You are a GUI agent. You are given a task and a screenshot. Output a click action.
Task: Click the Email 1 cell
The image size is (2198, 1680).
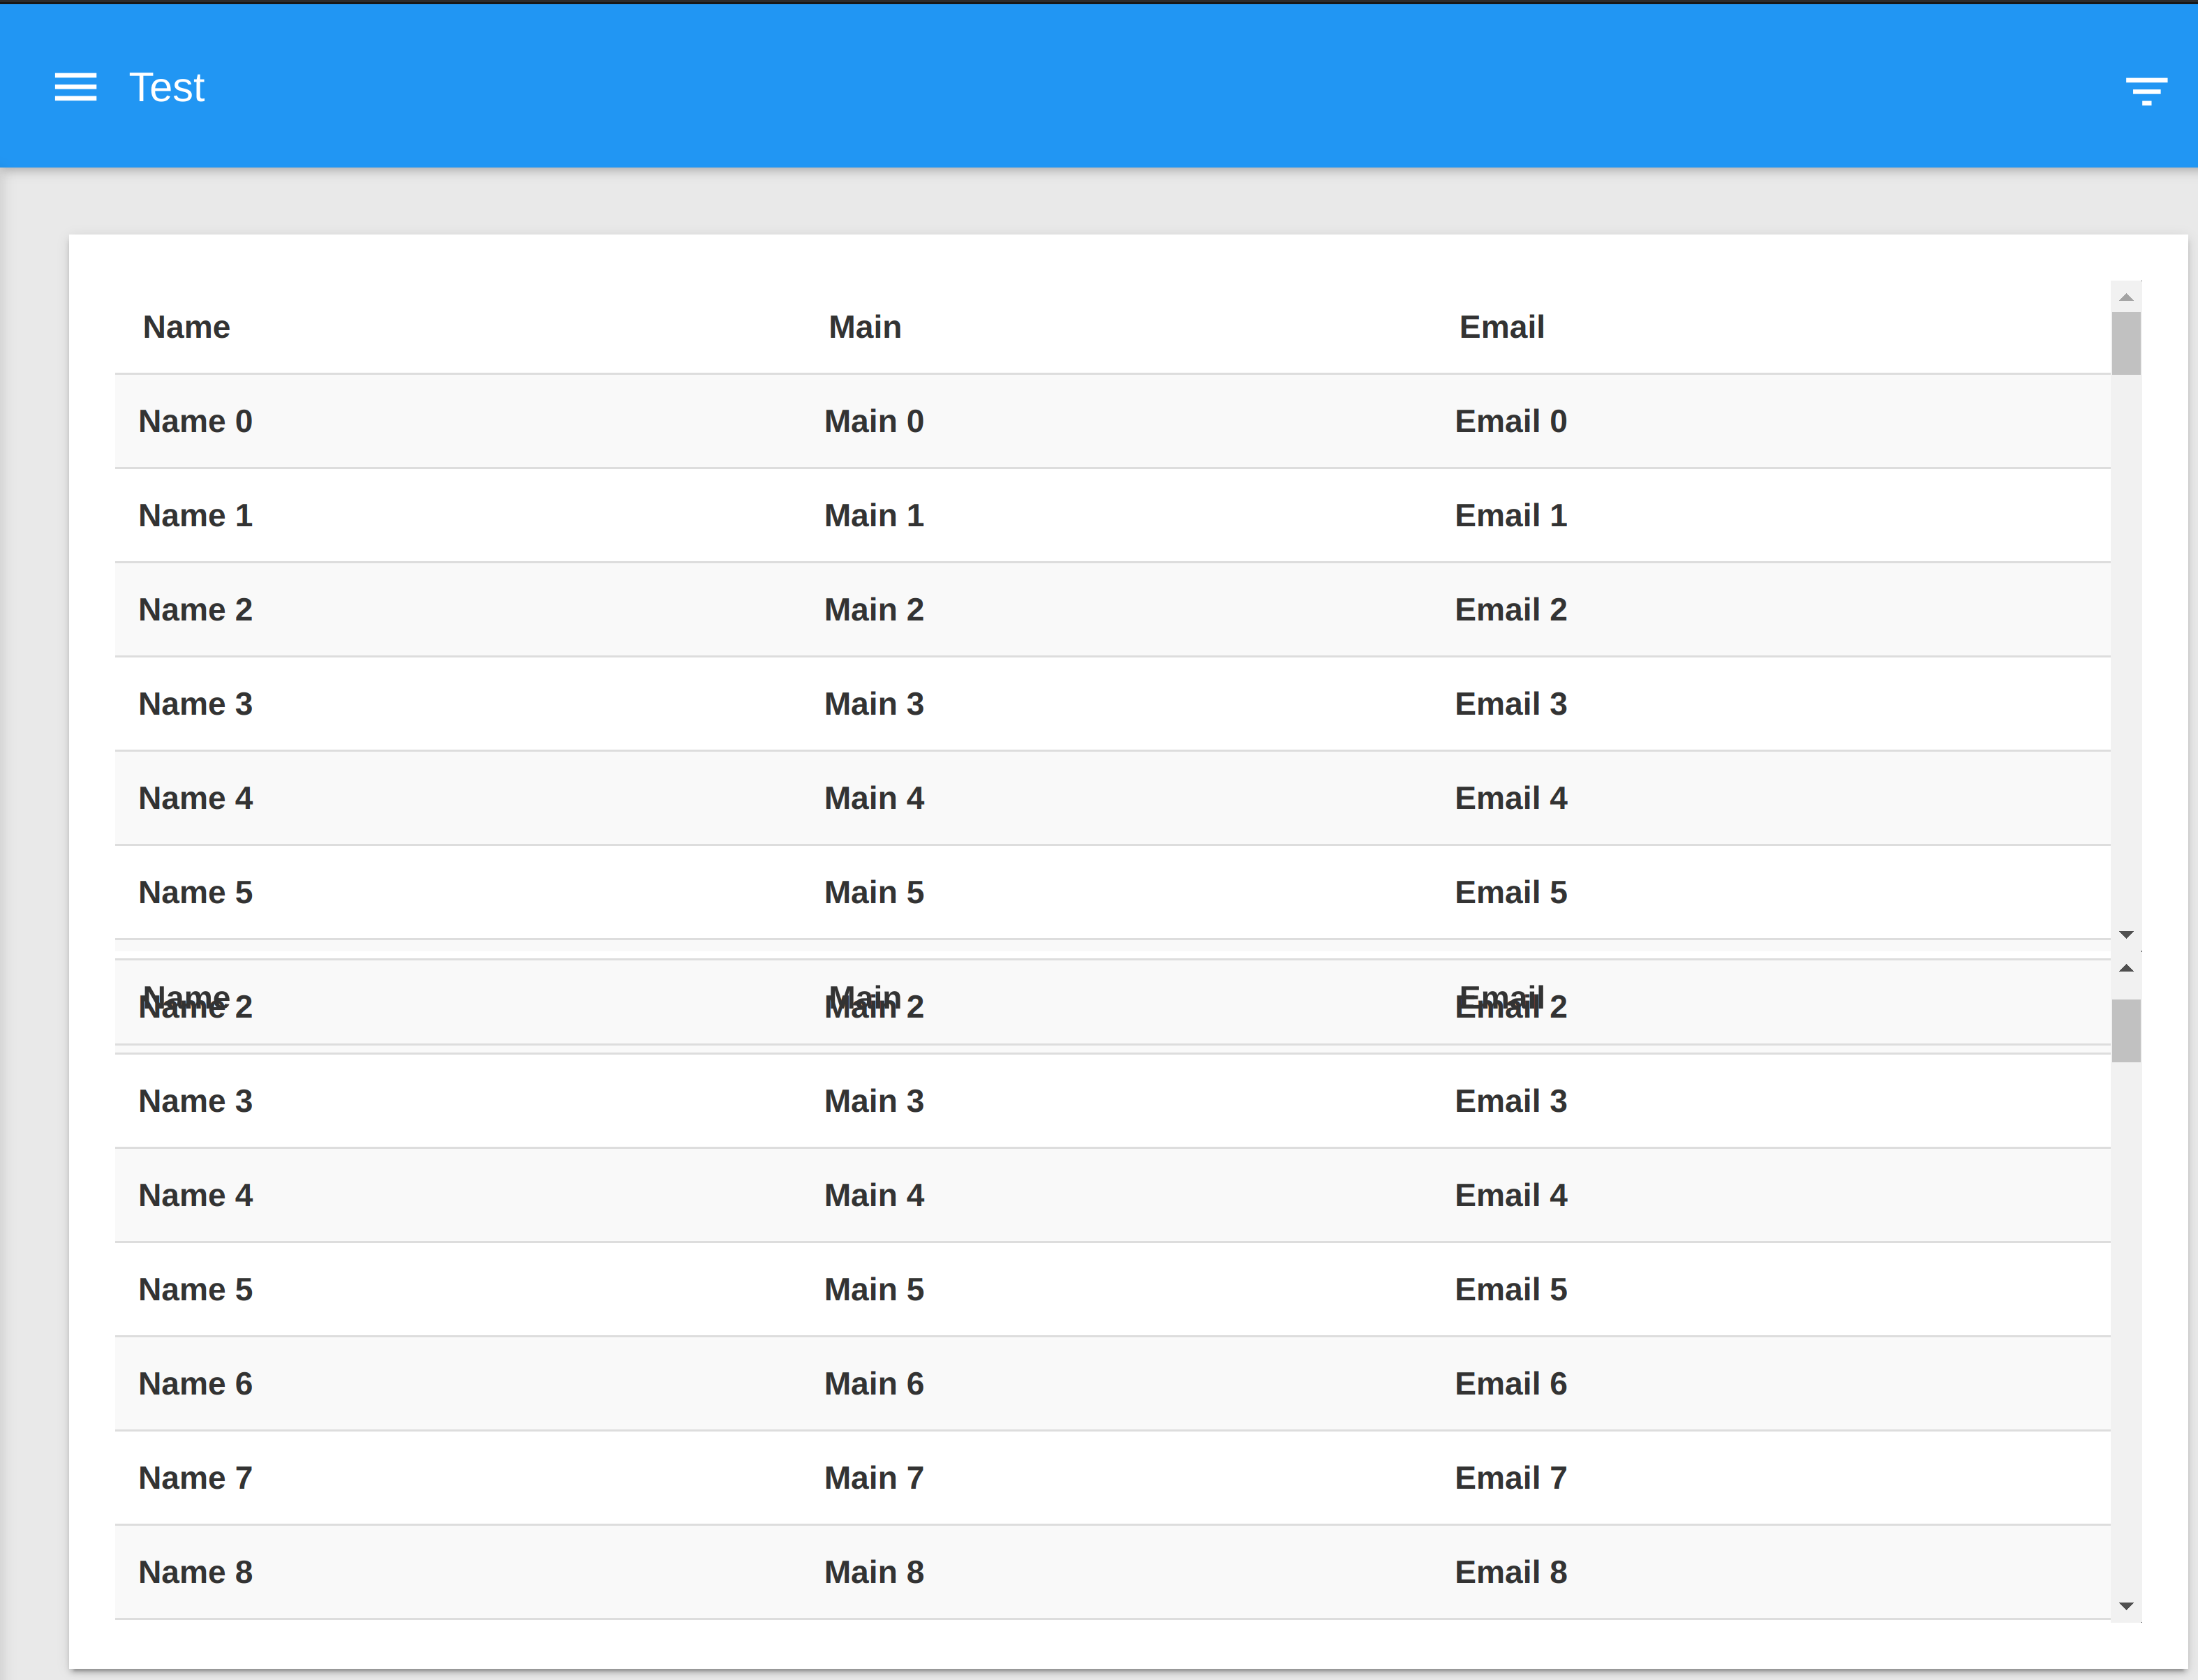point(1510,515)
